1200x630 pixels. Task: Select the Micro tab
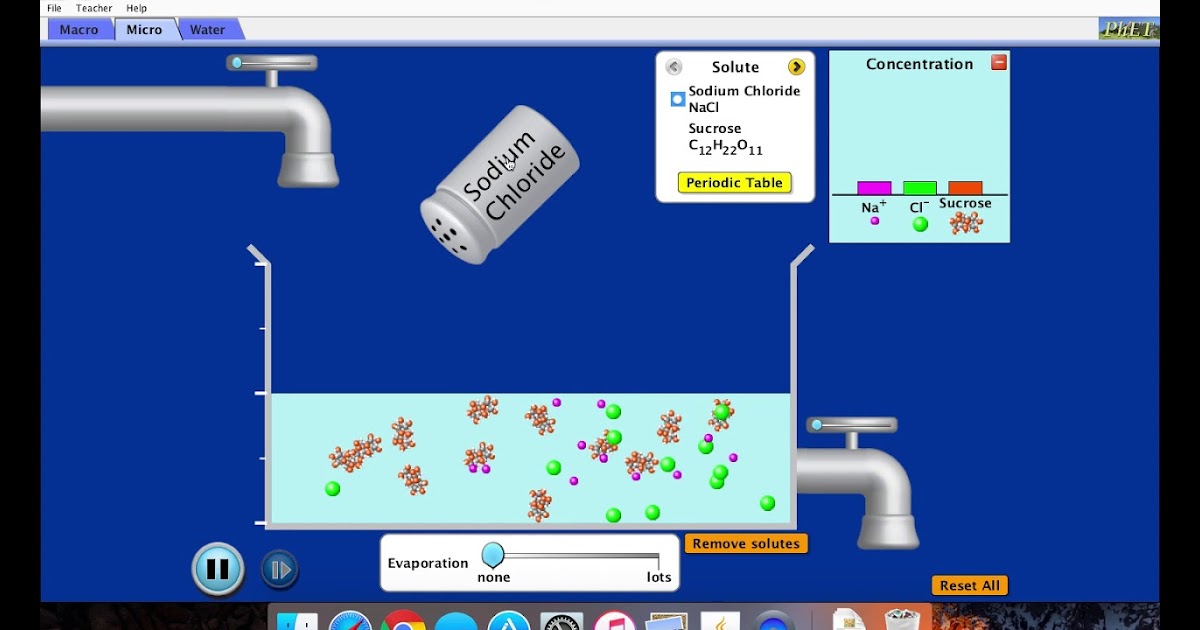tap(144, 29)
